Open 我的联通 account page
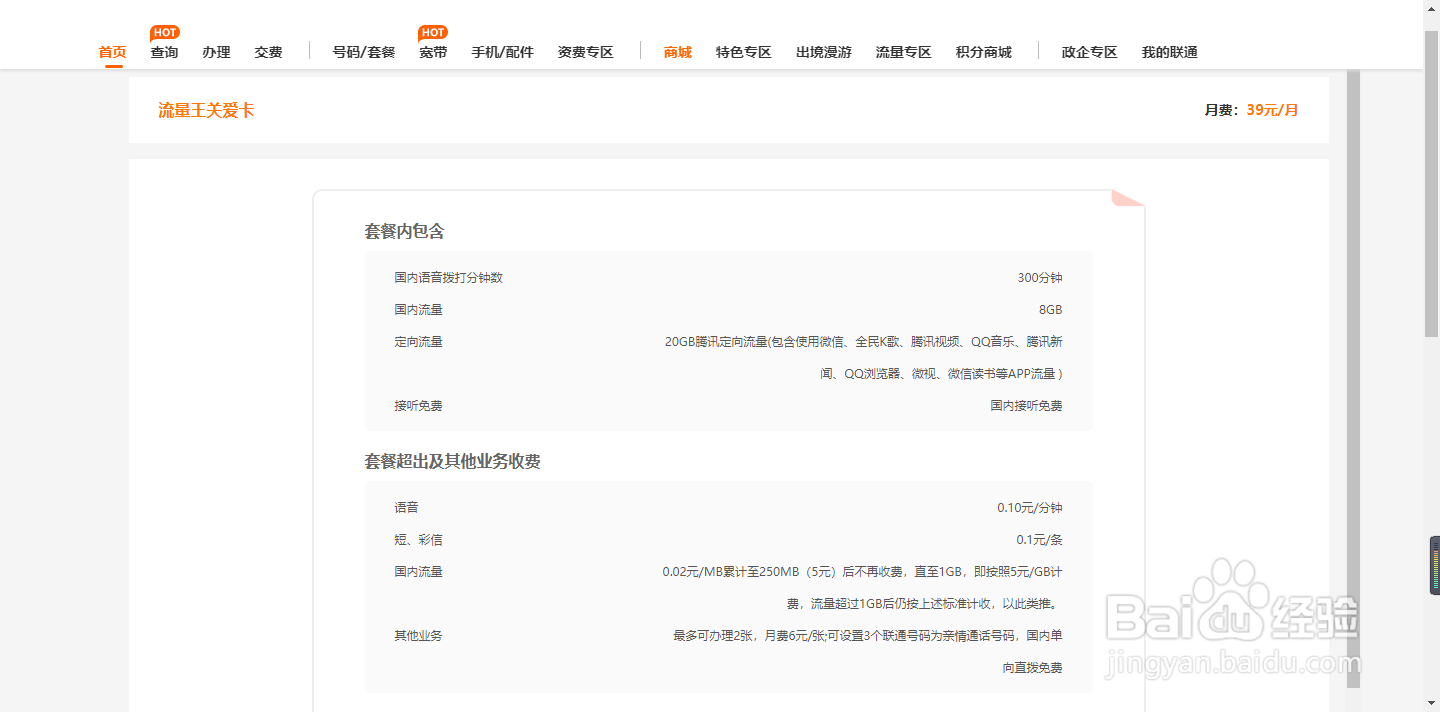 point(1170,52)
